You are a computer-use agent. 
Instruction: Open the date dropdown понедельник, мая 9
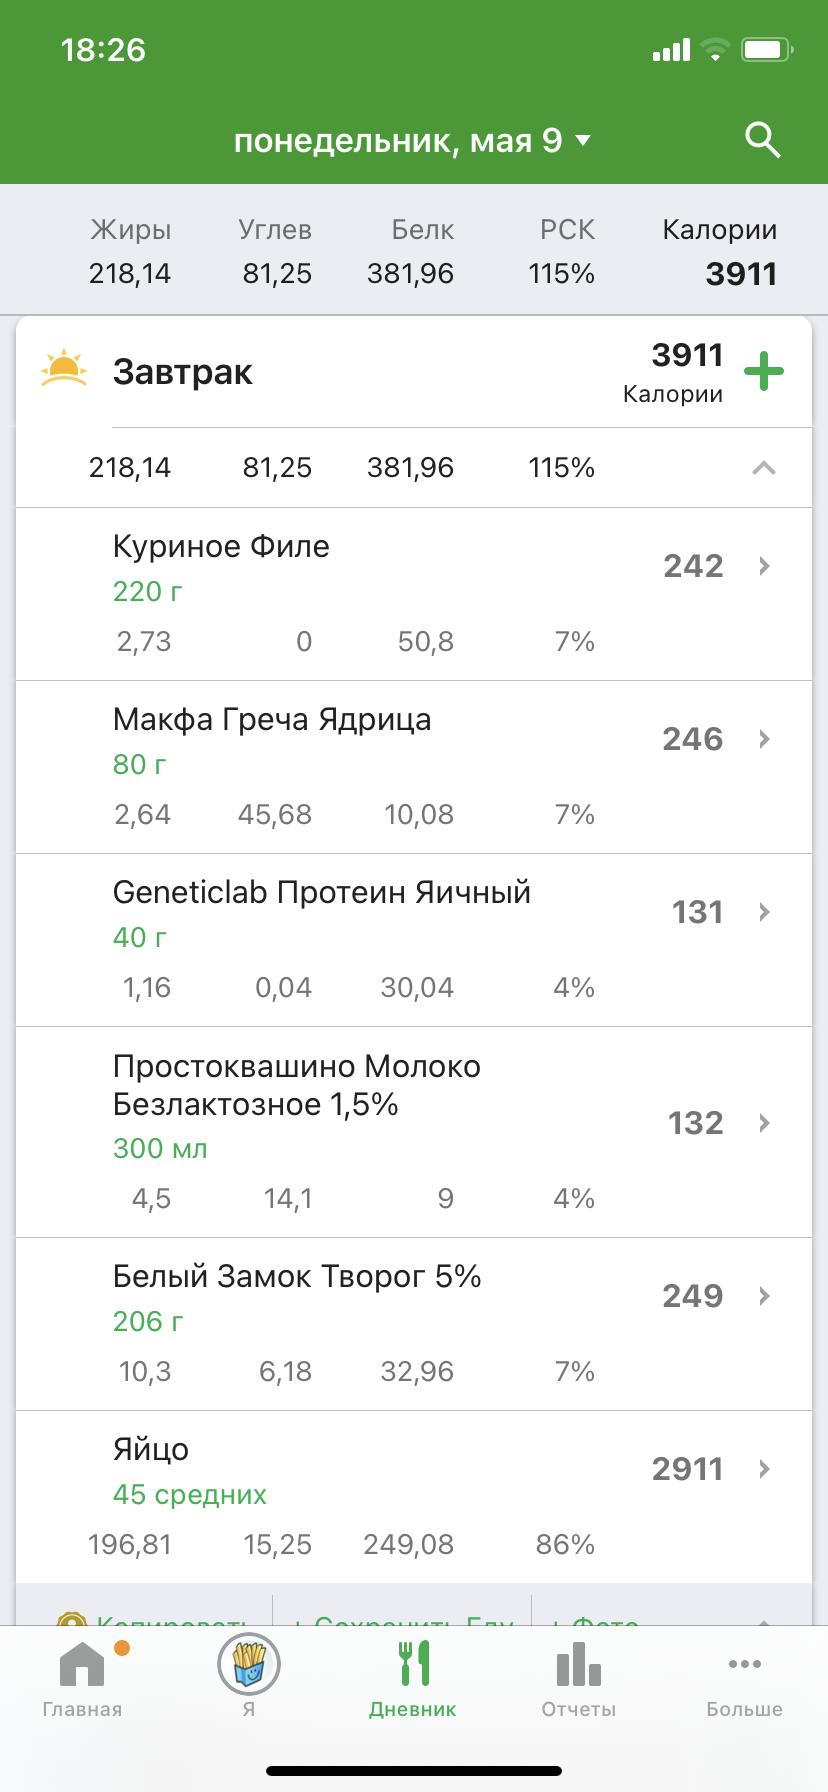click(x=412, y=141)
